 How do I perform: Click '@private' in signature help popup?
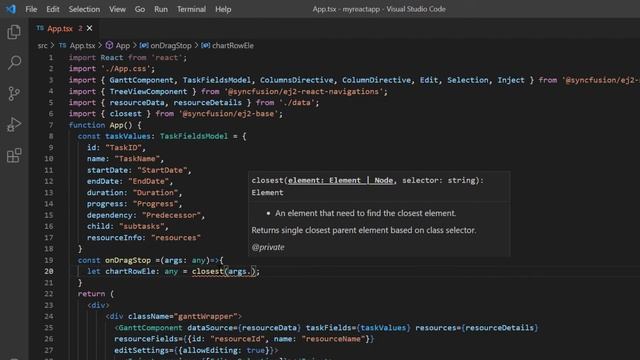click(268, 247)
